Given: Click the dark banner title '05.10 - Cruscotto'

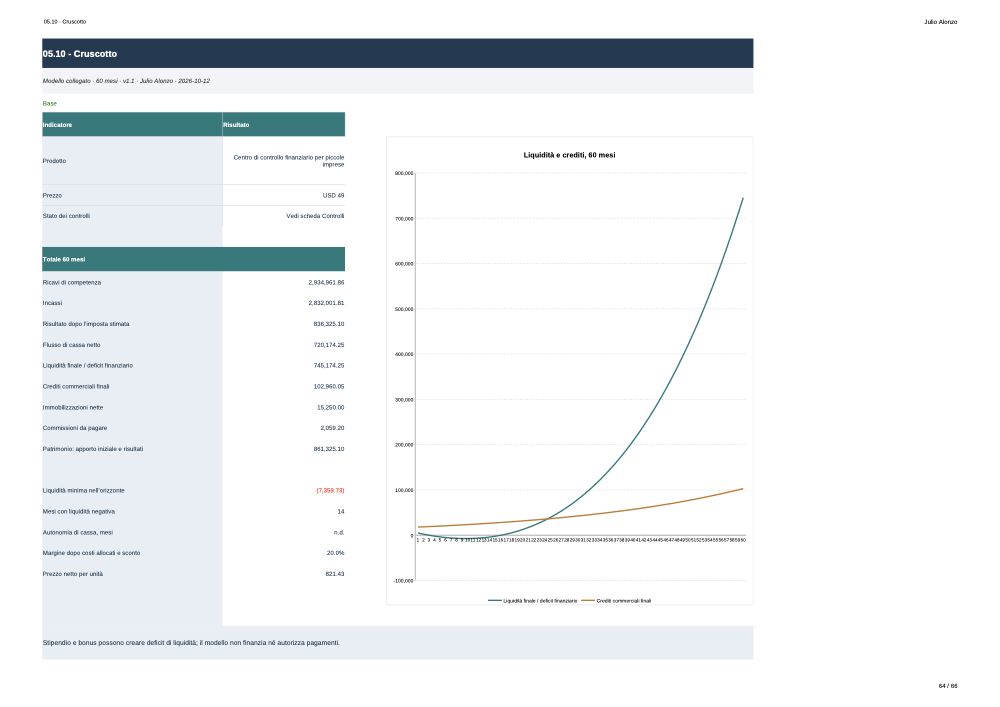Looking at the screenshot, I should pyautogui.click(x=80, y=54).
